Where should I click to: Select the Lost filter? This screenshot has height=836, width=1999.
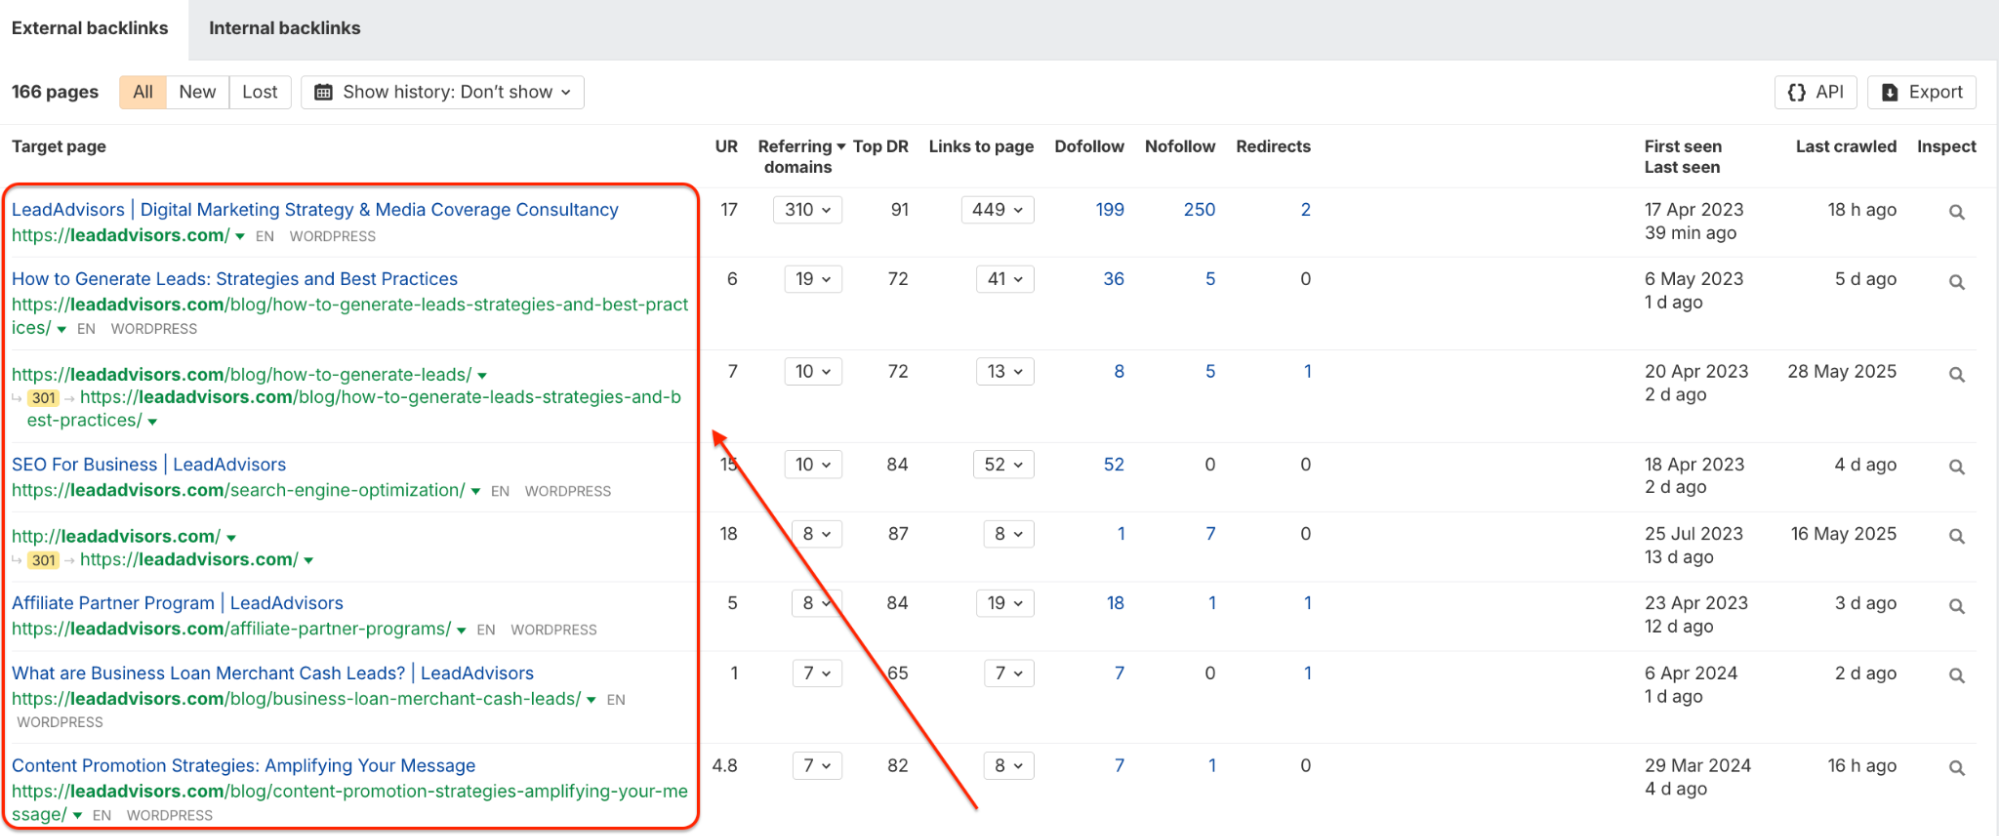[260, 92]
